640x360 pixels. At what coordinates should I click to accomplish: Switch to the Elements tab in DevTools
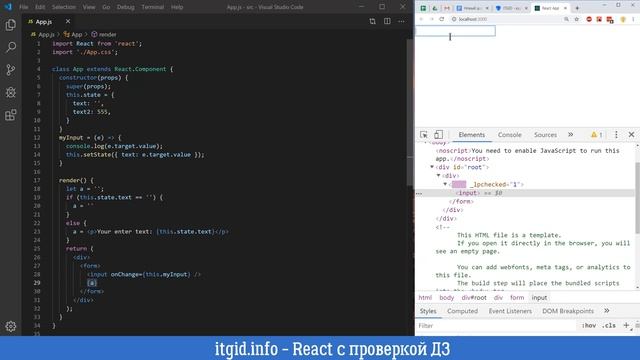point(471,135)
